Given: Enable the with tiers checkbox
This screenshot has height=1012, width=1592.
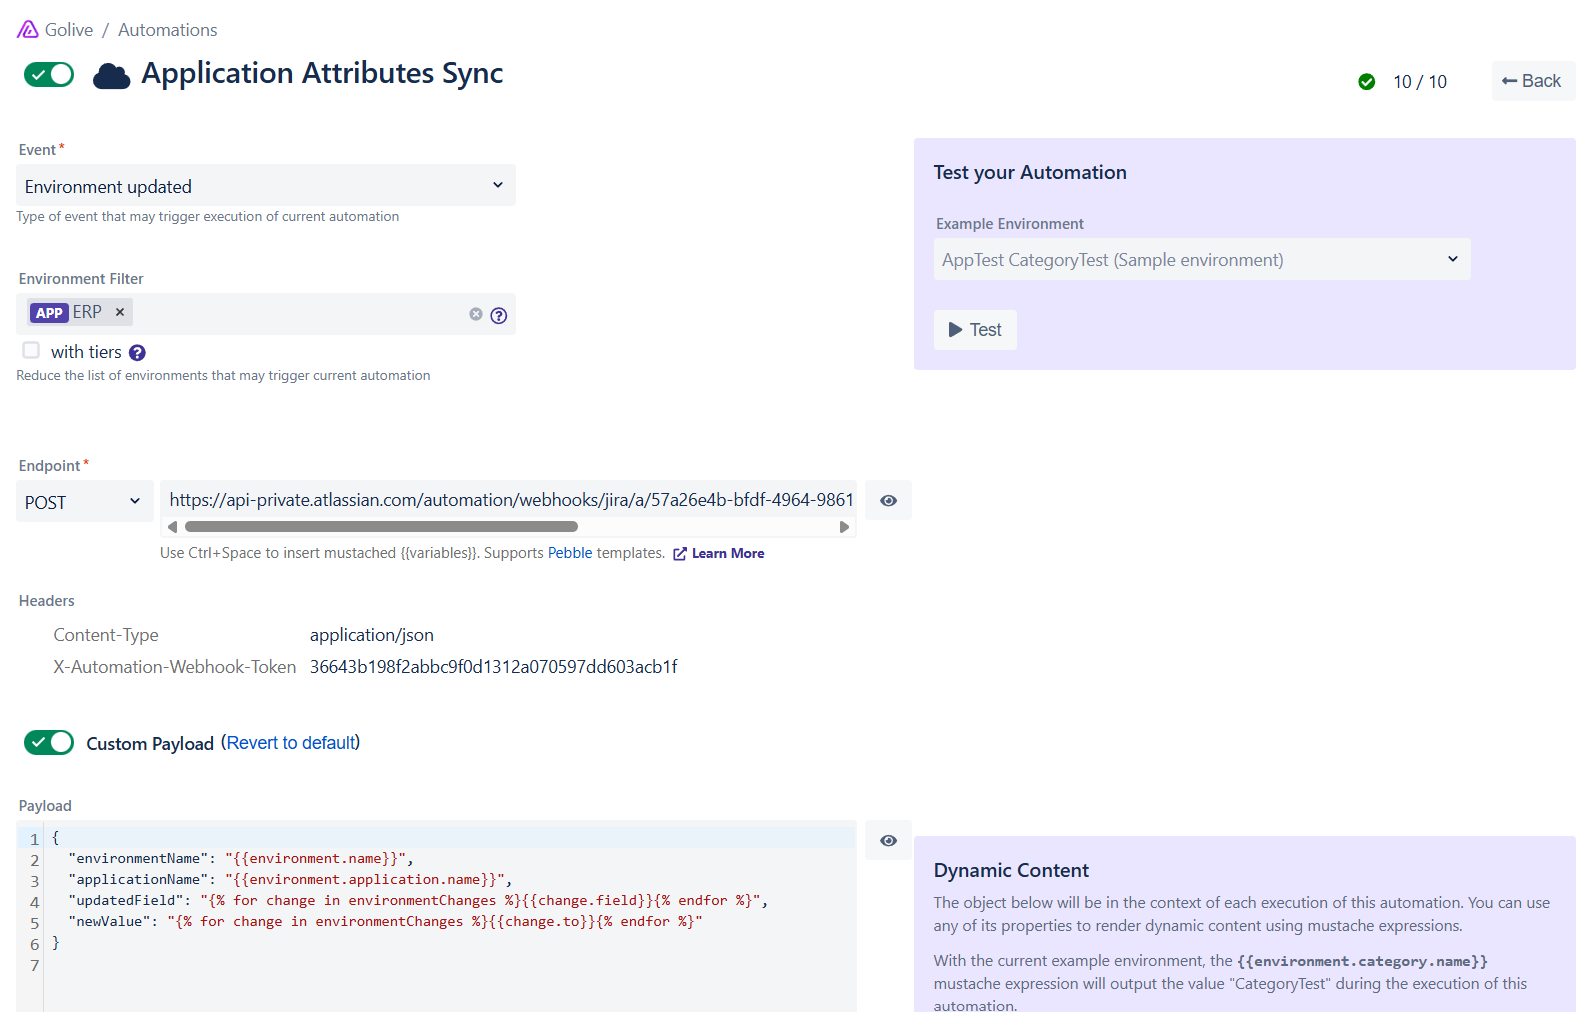Looking at the screenshot, I should pos(31,350).
